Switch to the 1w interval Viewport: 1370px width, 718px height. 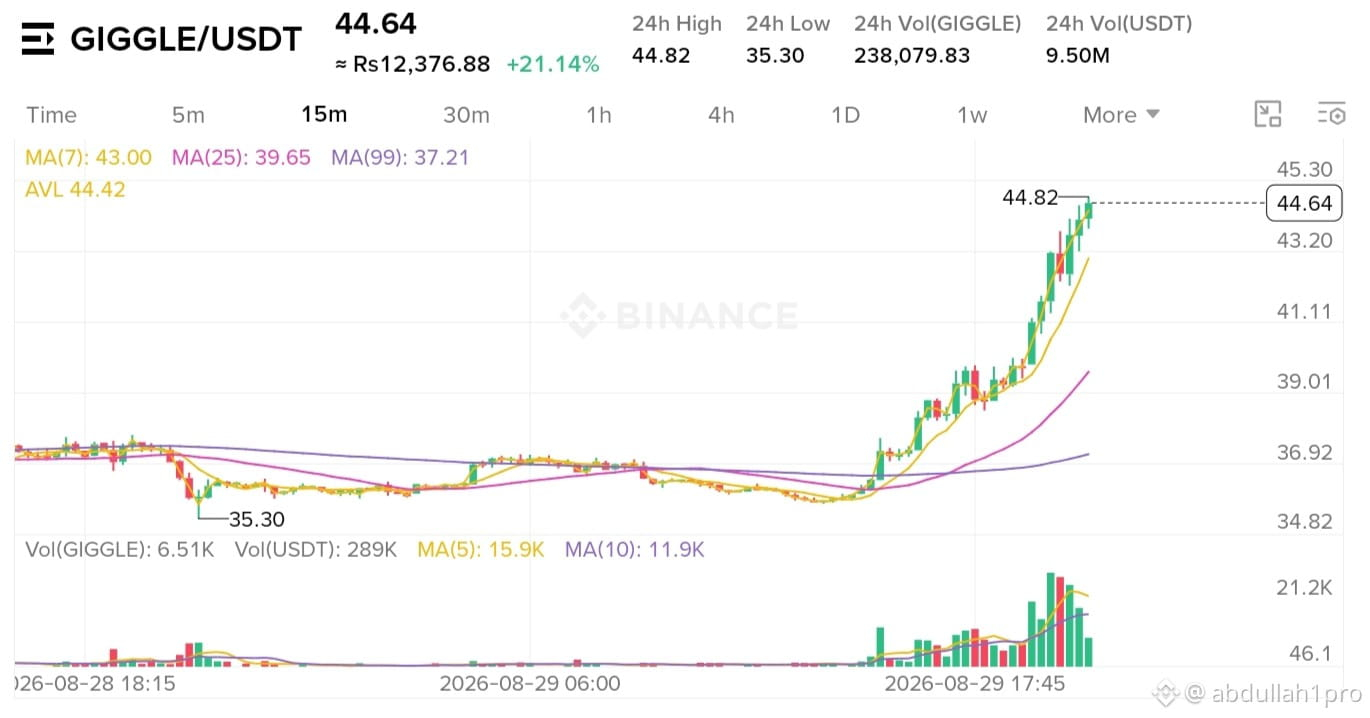(x=972, y=115)
